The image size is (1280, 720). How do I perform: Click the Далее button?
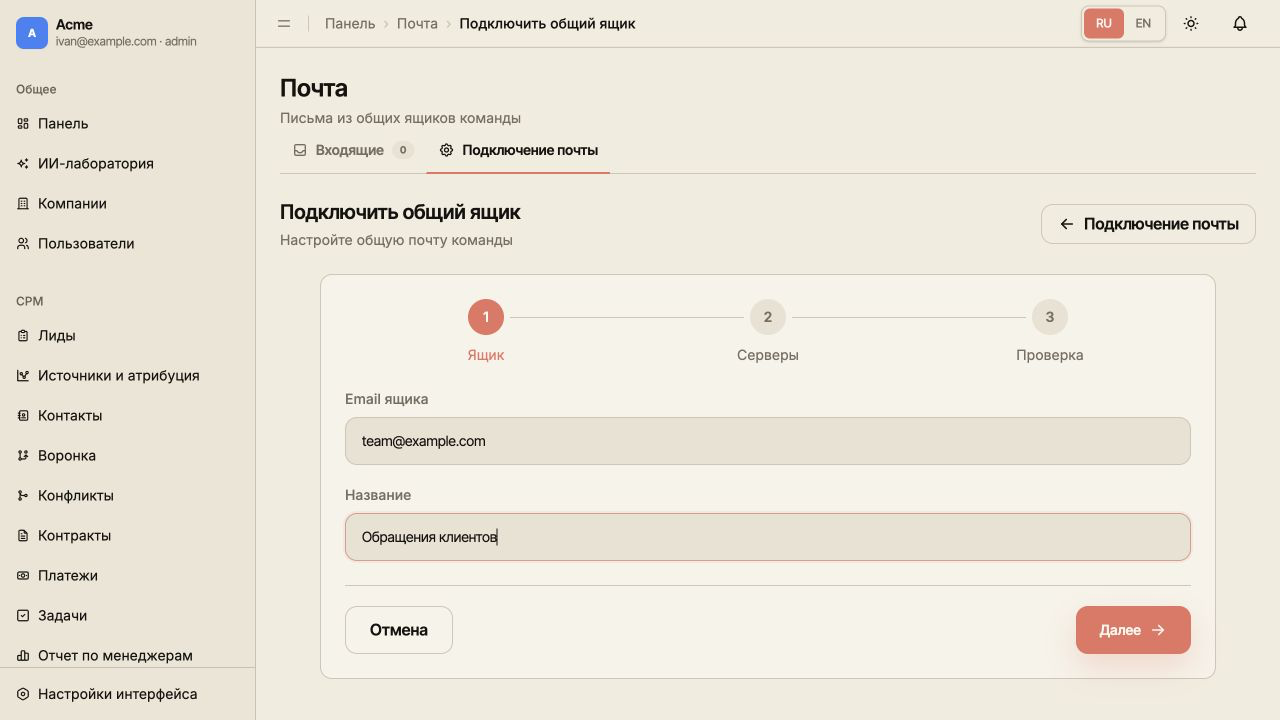coord(1133,630)
